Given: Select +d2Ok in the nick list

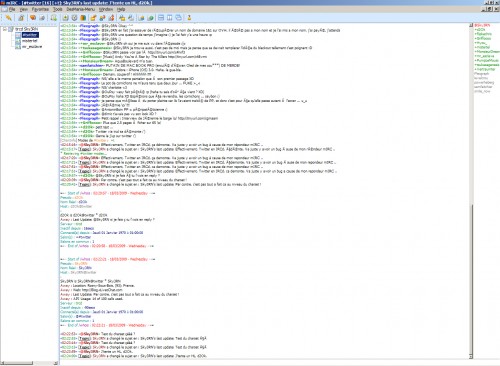Looking at the screenshot, I should pos(480,30).
